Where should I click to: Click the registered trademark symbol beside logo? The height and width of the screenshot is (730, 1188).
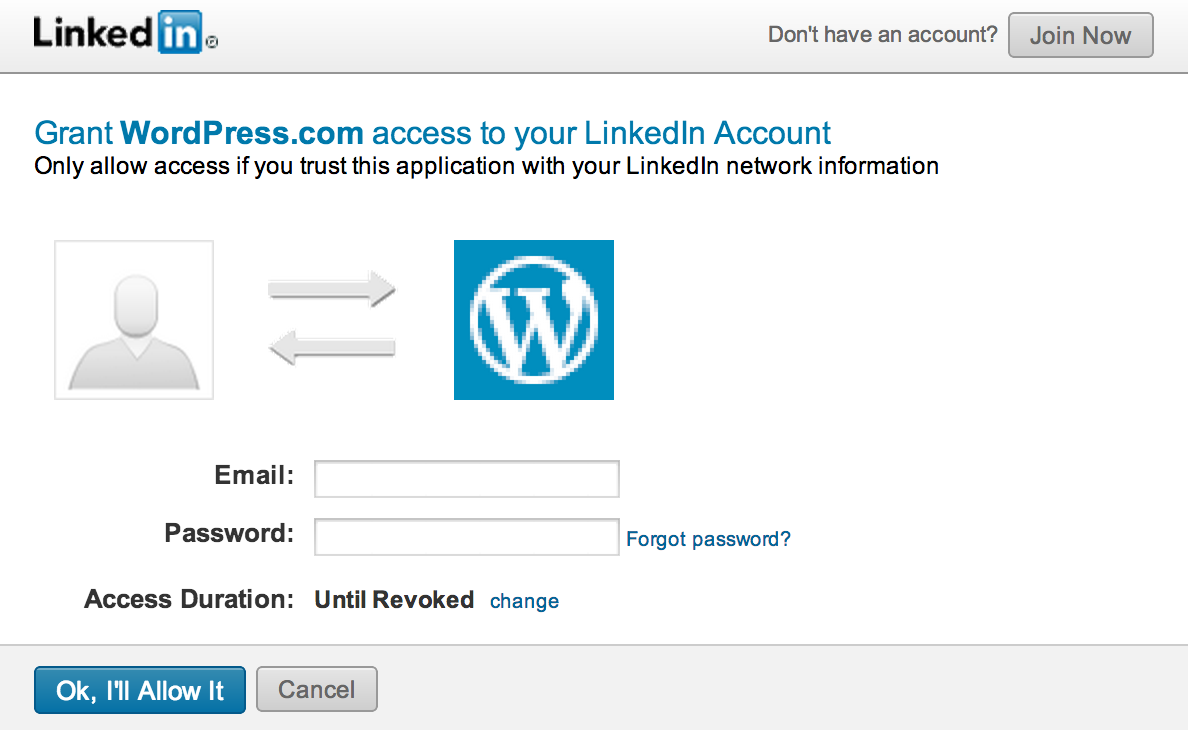(212, 42)
